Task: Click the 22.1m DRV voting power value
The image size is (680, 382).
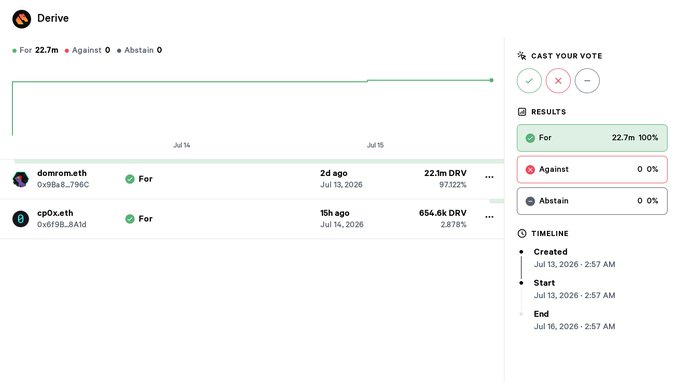Action: coord(445,173)
